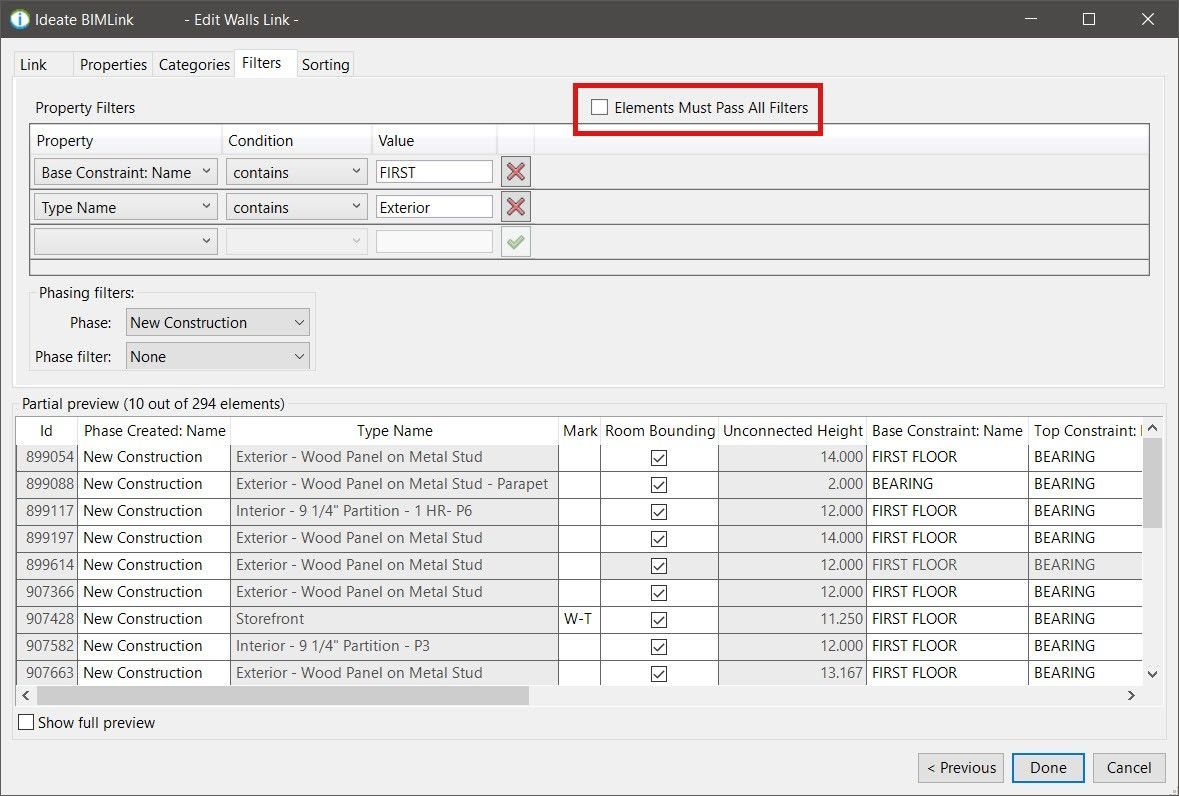This screenshot has width=1179, height=796.
Task: Open empty property dropdown for new filter
Action: click(126, 241)
